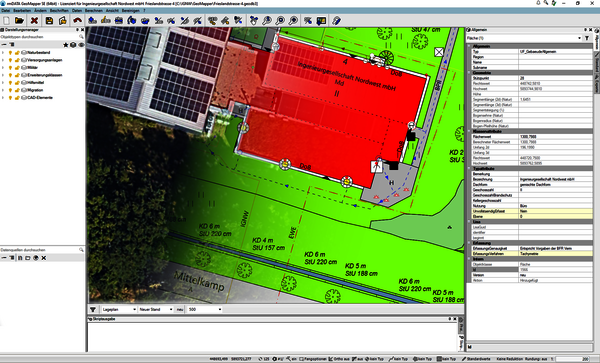
Task: Click the red X delete icon
Action: 34,21
